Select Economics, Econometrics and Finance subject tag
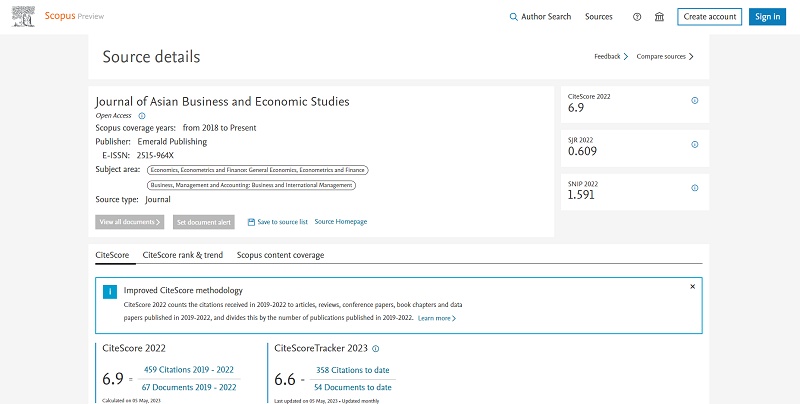The image size is (800, 404). [x=257, y=170]
